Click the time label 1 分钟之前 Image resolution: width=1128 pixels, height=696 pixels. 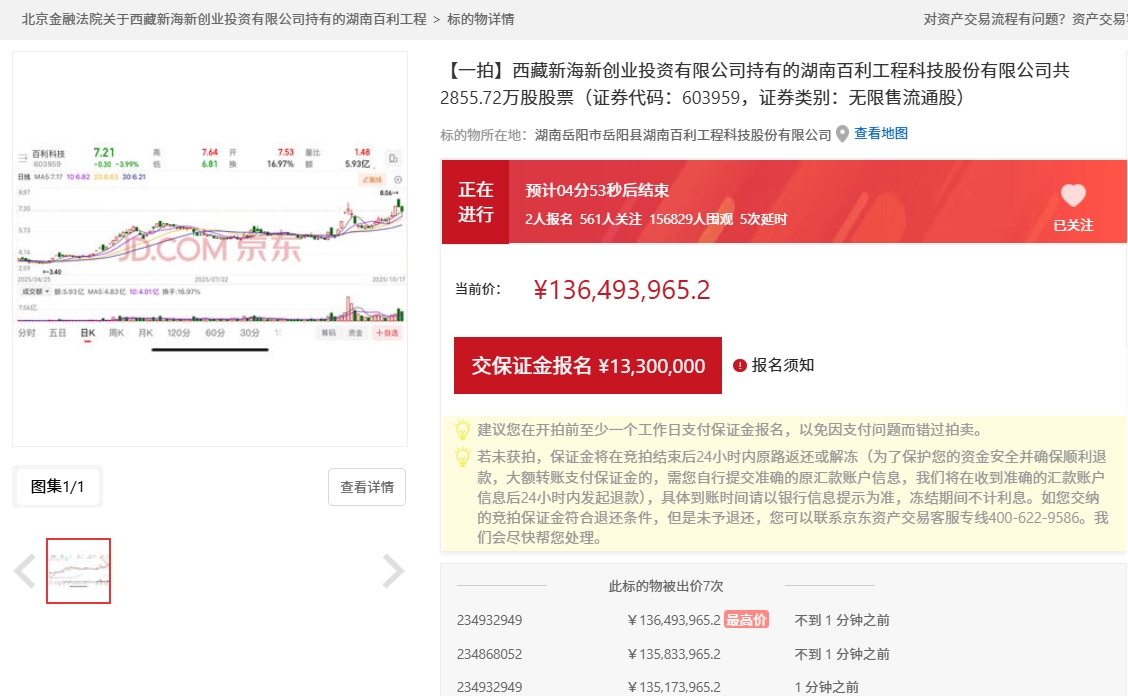point(827,687)
